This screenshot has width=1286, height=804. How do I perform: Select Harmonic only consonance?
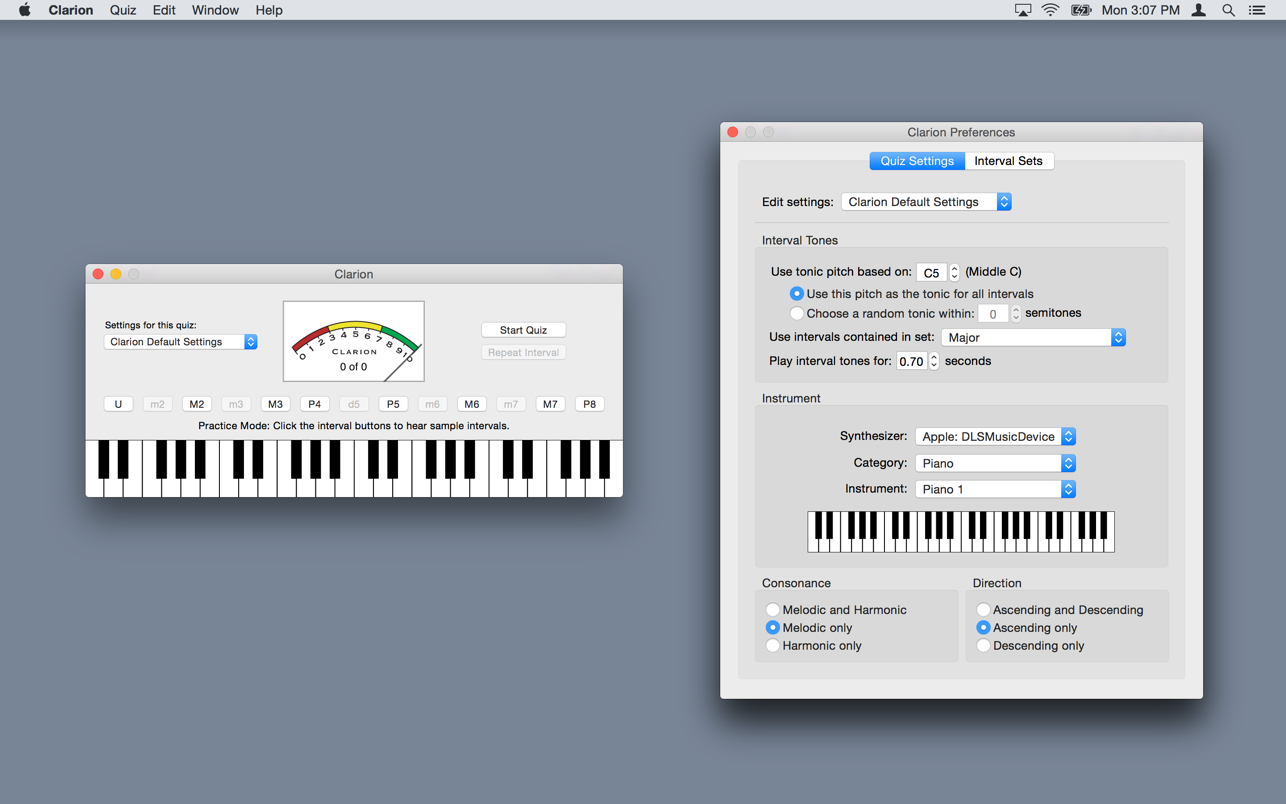[773, 646]
